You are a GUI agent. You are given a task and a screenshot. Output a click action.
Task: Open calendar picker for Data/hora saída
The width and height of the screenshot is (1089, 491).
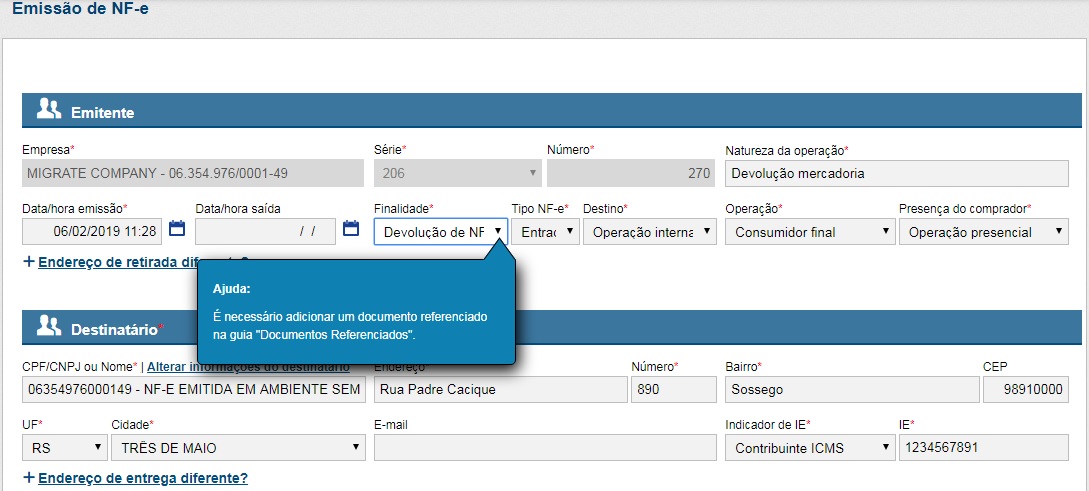click(351, 229)
